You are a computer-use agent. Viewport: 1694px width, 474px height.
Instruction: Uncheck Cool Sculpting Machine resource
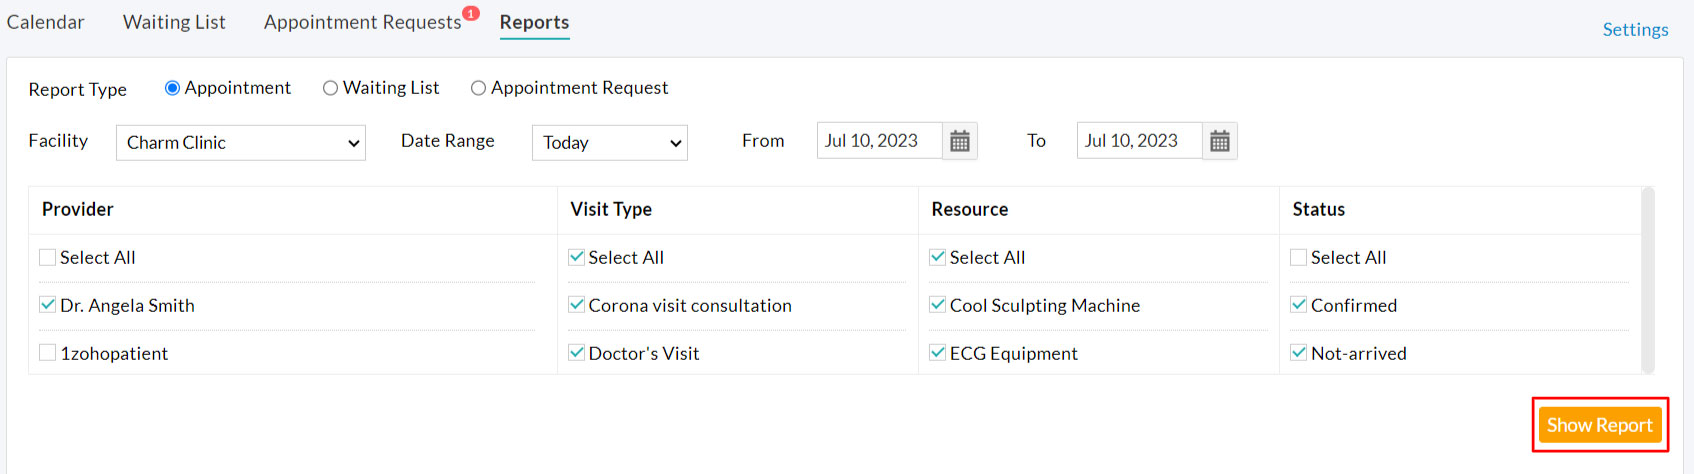(937, 304)
